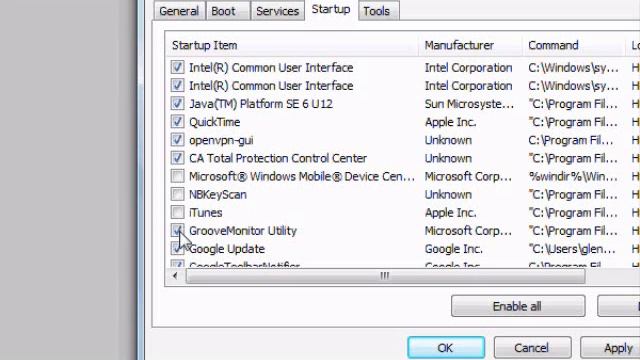Enable Microsoft Windows Mobile Device Center checkbox
This screenshot has height=360, width=640.
point(178,176)
